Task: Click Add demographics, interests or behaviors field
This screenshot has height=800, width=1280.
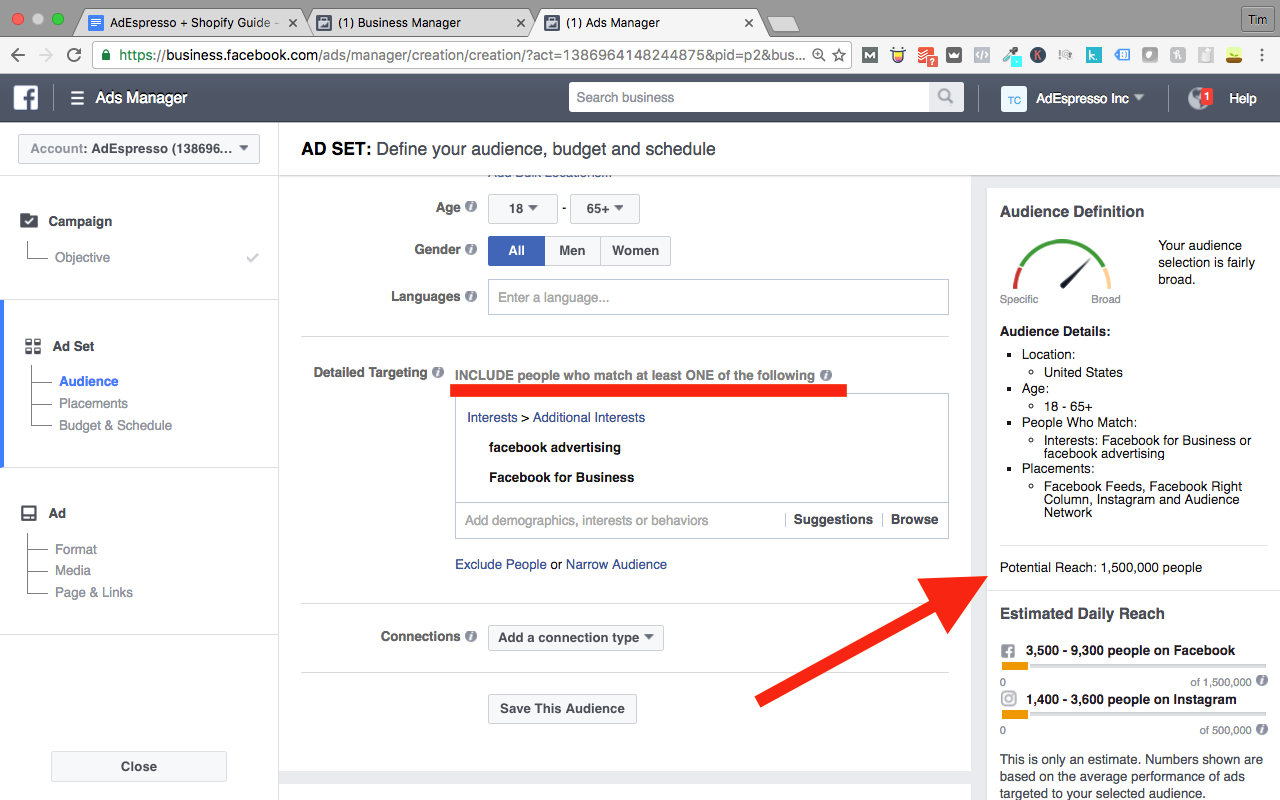Action: point(621,520)
